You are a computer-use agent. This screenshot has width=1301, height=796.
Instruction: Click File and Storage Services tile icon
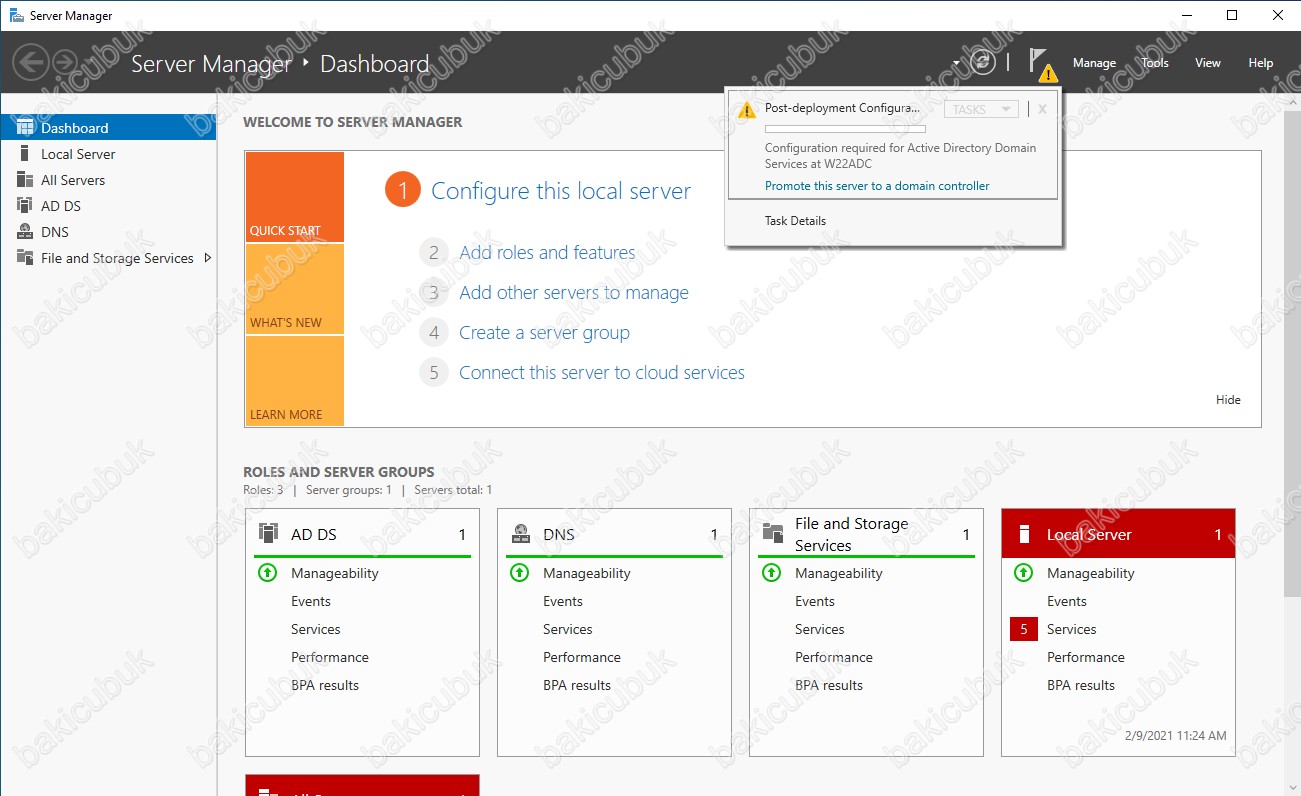pyautogui.click(x=772, y=533)
